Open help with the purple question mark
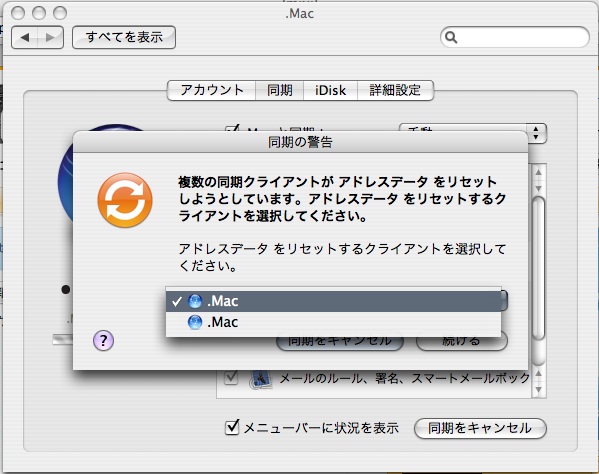This screenshot has width=599, height=474. (x=103, y=340)
